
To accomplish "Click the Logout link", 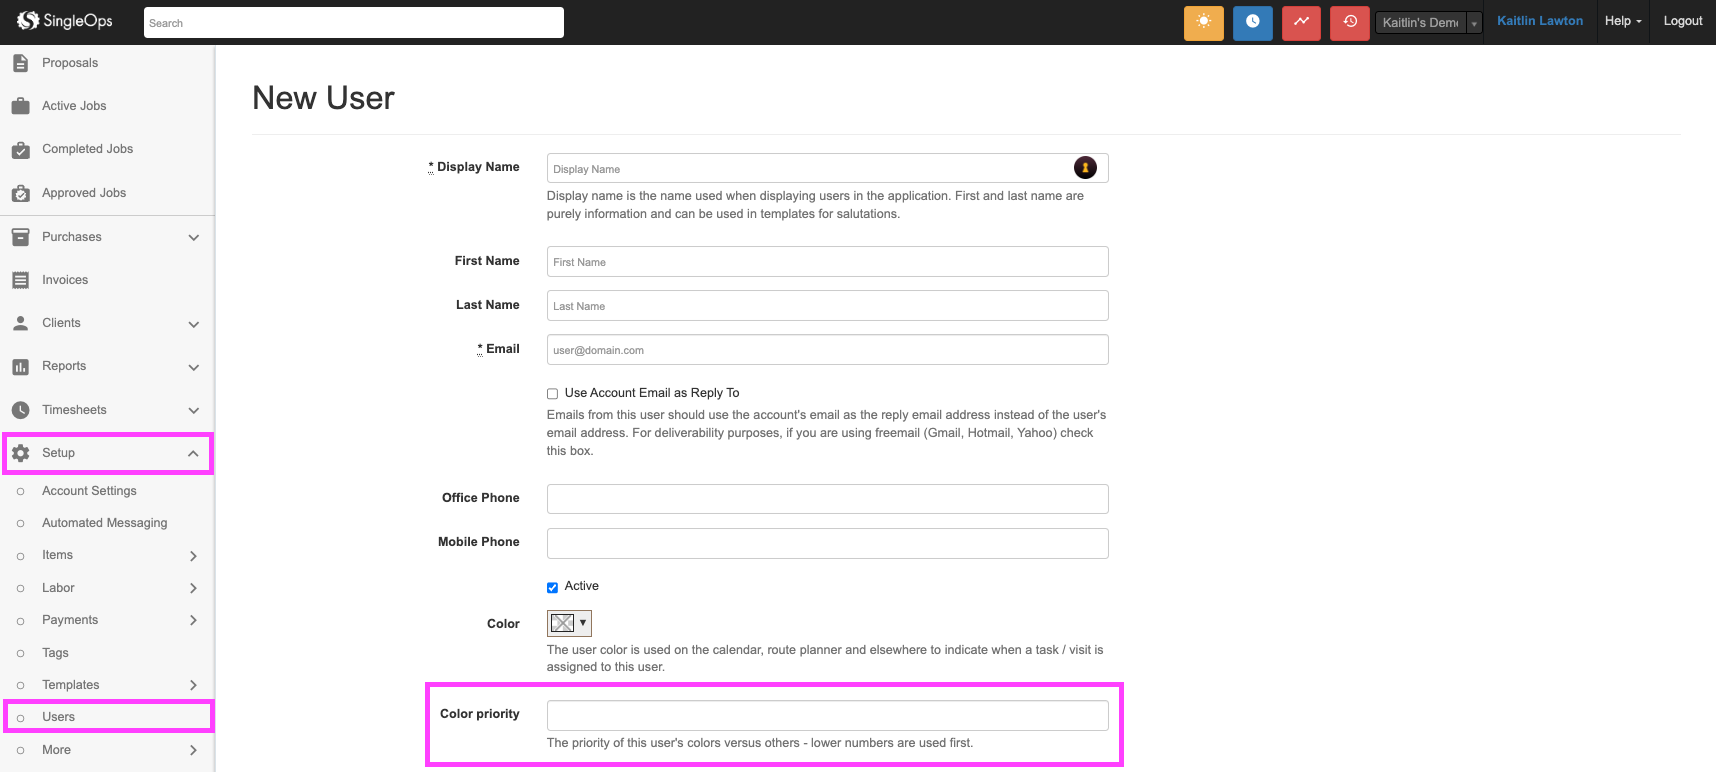I will click(1682, 21).
